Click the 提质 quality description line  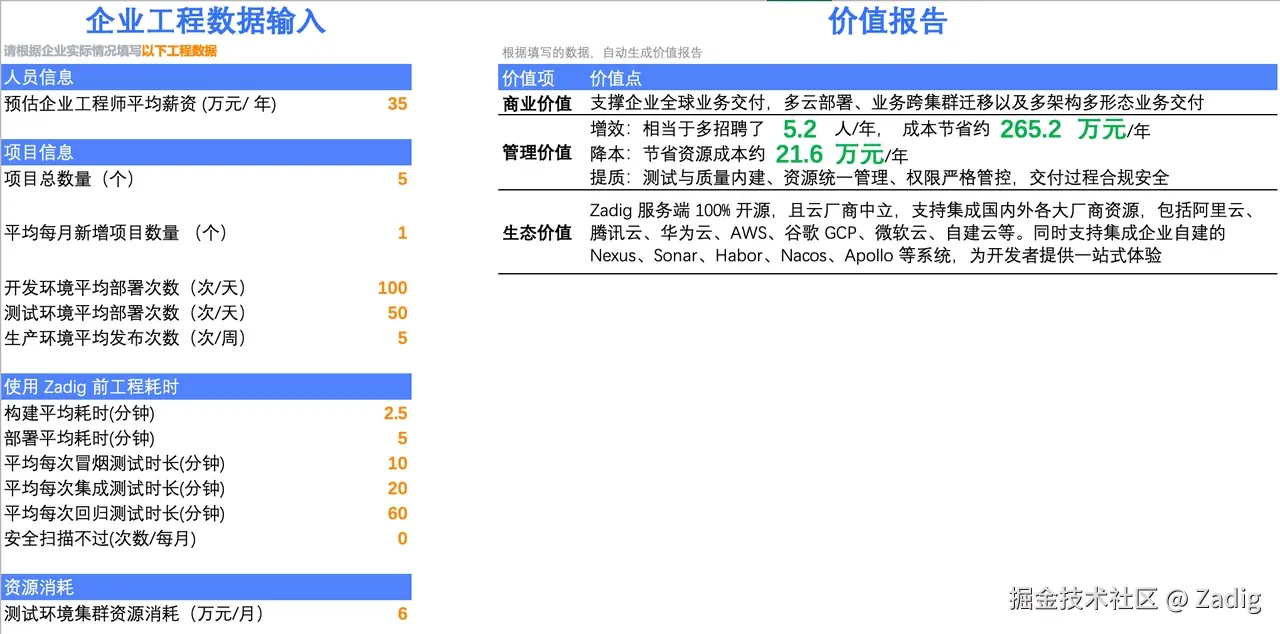(x=880, y=178)
